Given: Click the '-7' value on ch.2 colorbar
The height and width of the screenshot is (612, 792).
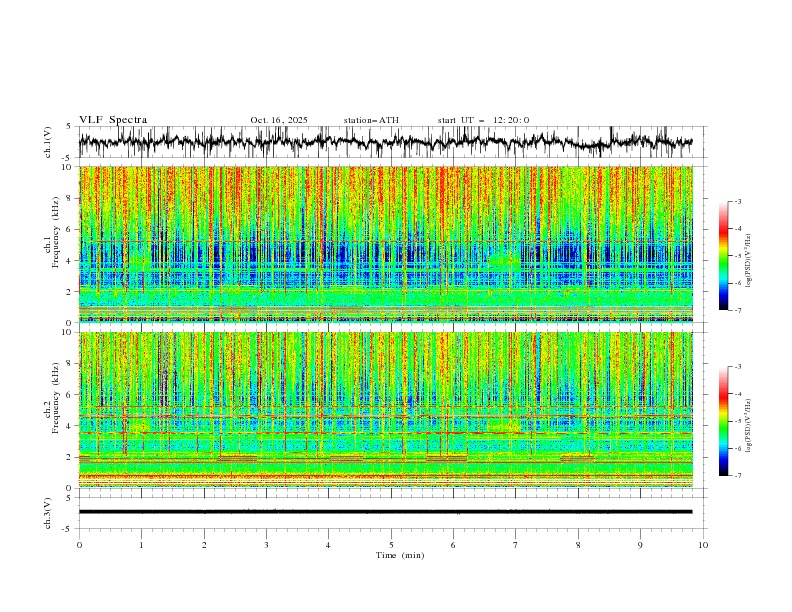Looking at the screenshot, I should click(x=738, y=475).
